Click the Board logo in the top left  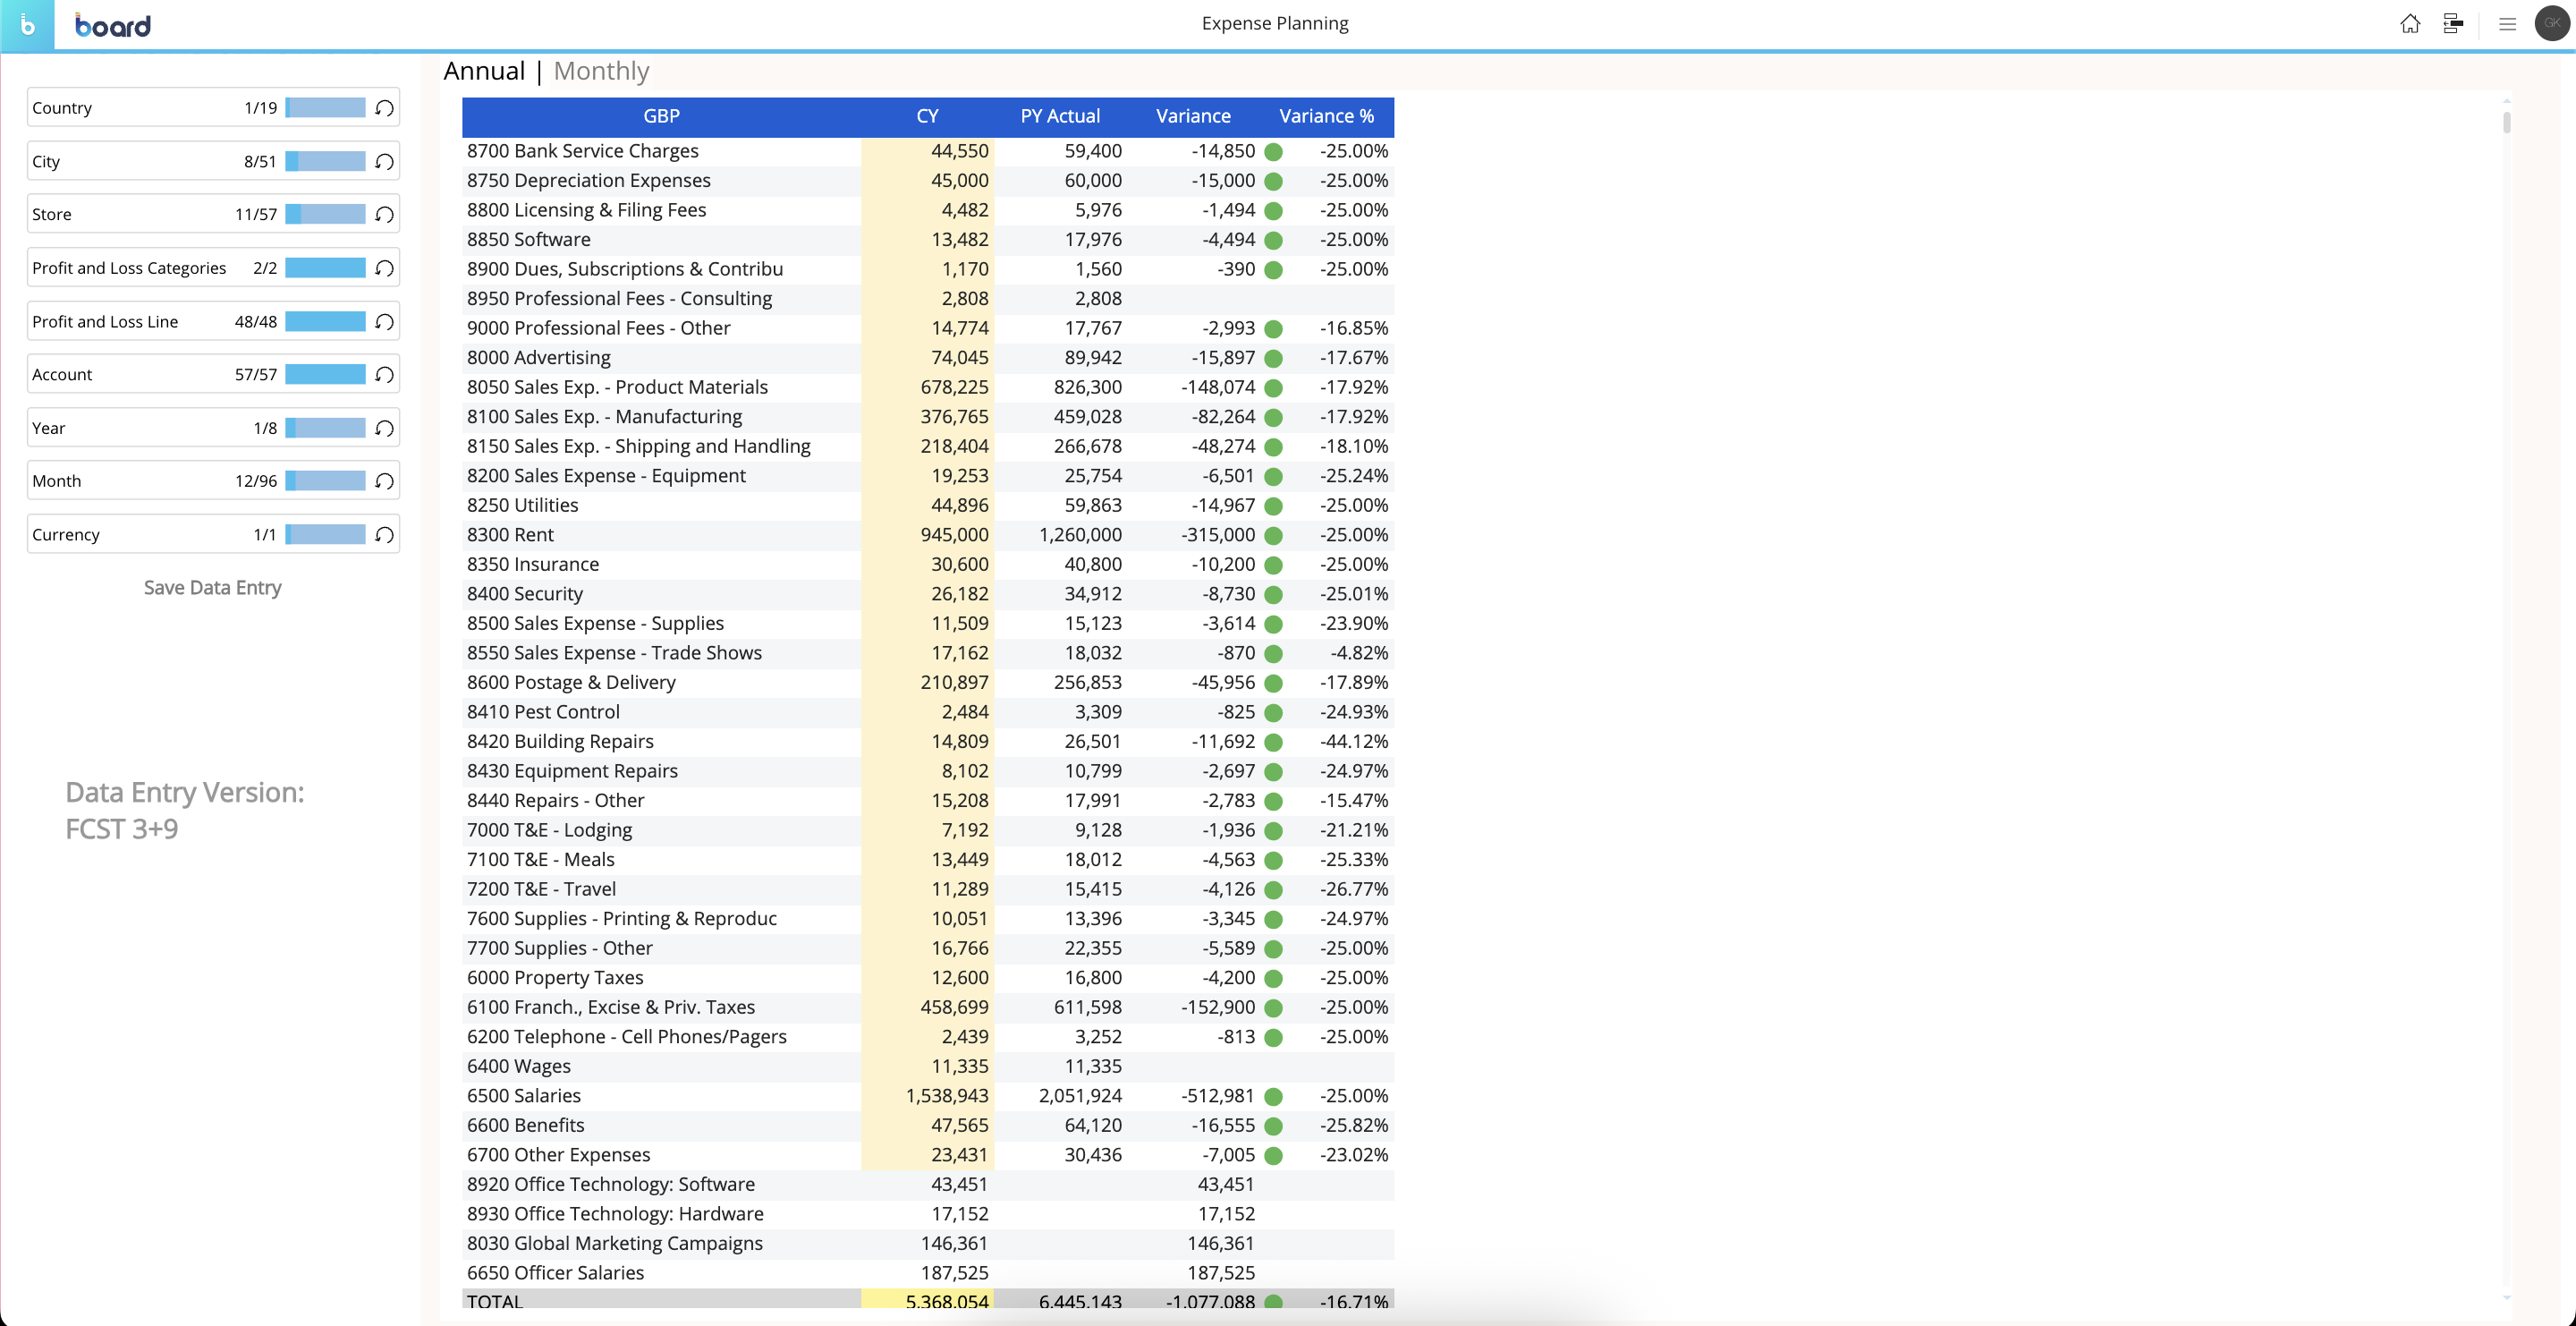pos(112,25)
